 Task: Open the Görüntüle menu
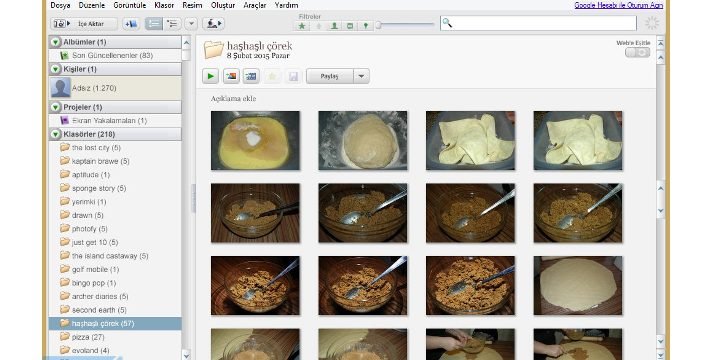[x=130, y=5]
